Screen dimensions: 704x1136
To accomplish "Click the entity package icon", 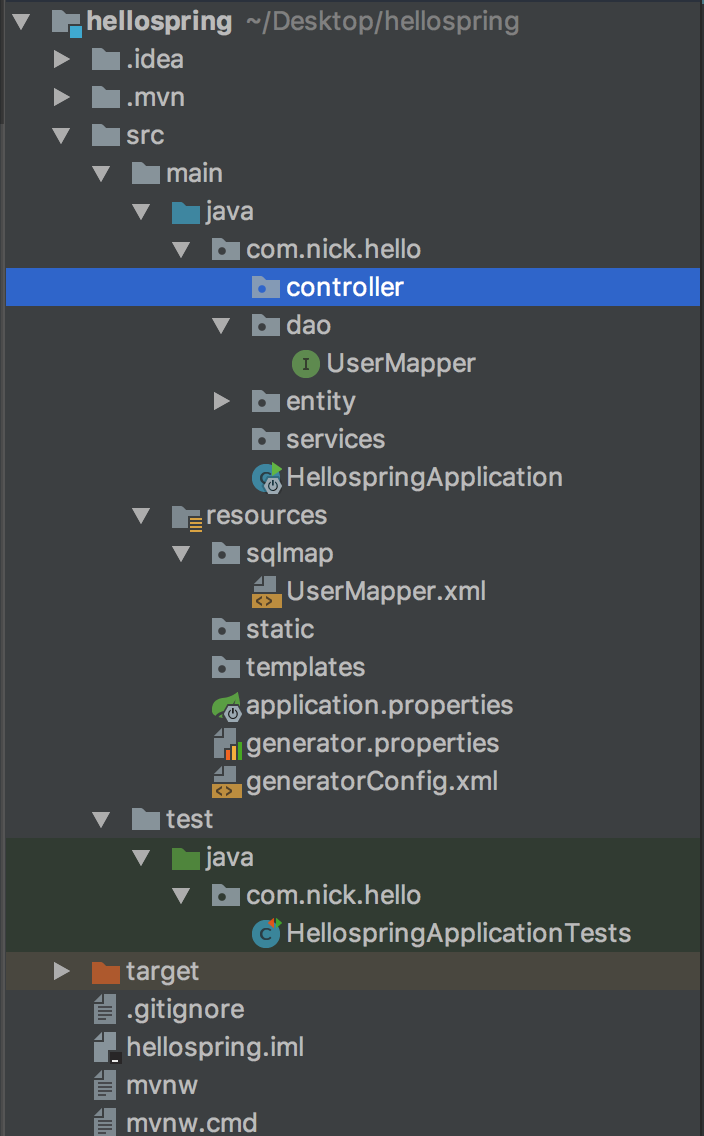I will pyautogui.click(x=266, y=401).
